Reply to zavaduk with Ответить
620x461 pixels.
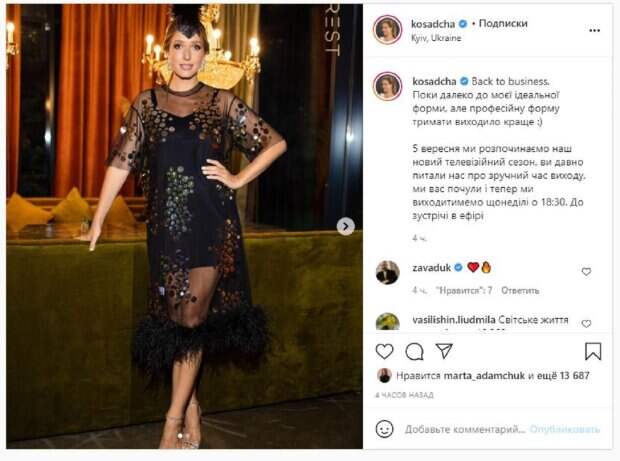point(520,291)
